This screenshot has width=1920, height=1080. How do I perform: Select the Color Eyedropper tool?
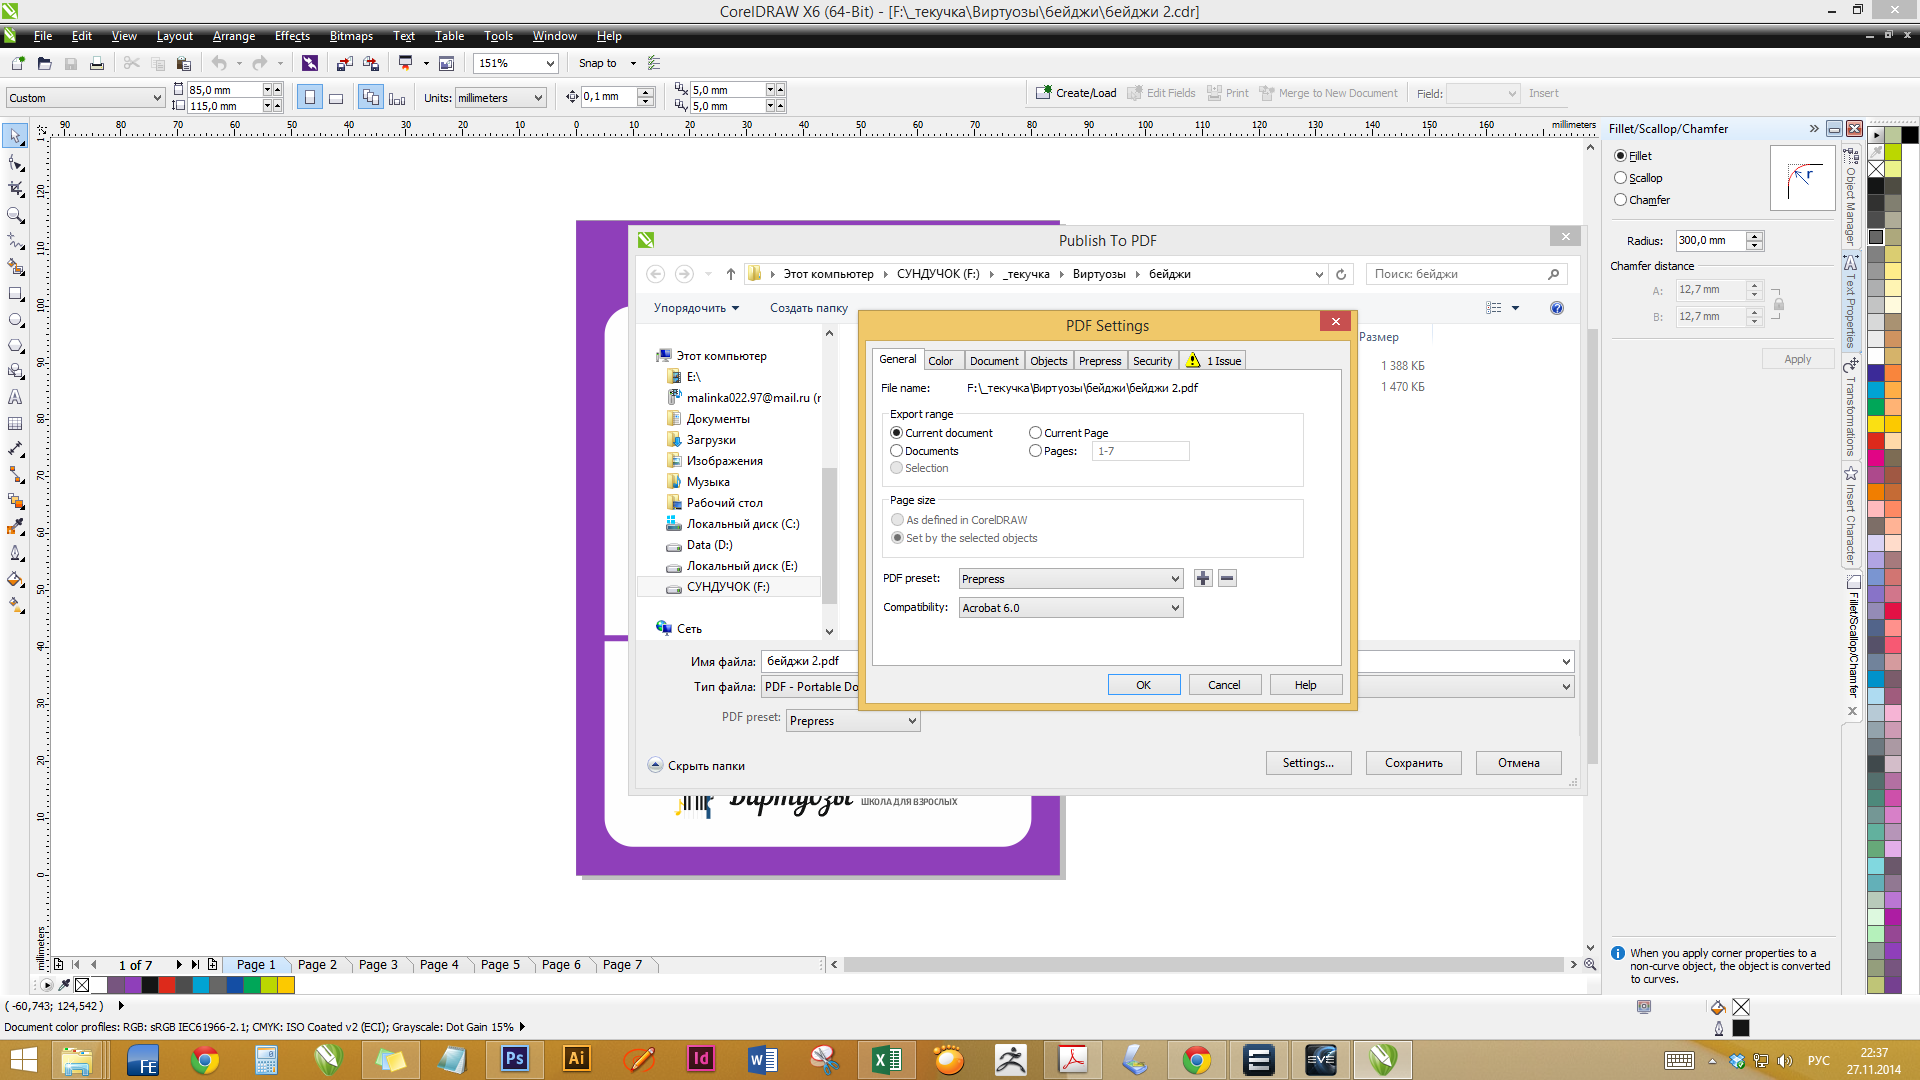click(x=15, y=527)
